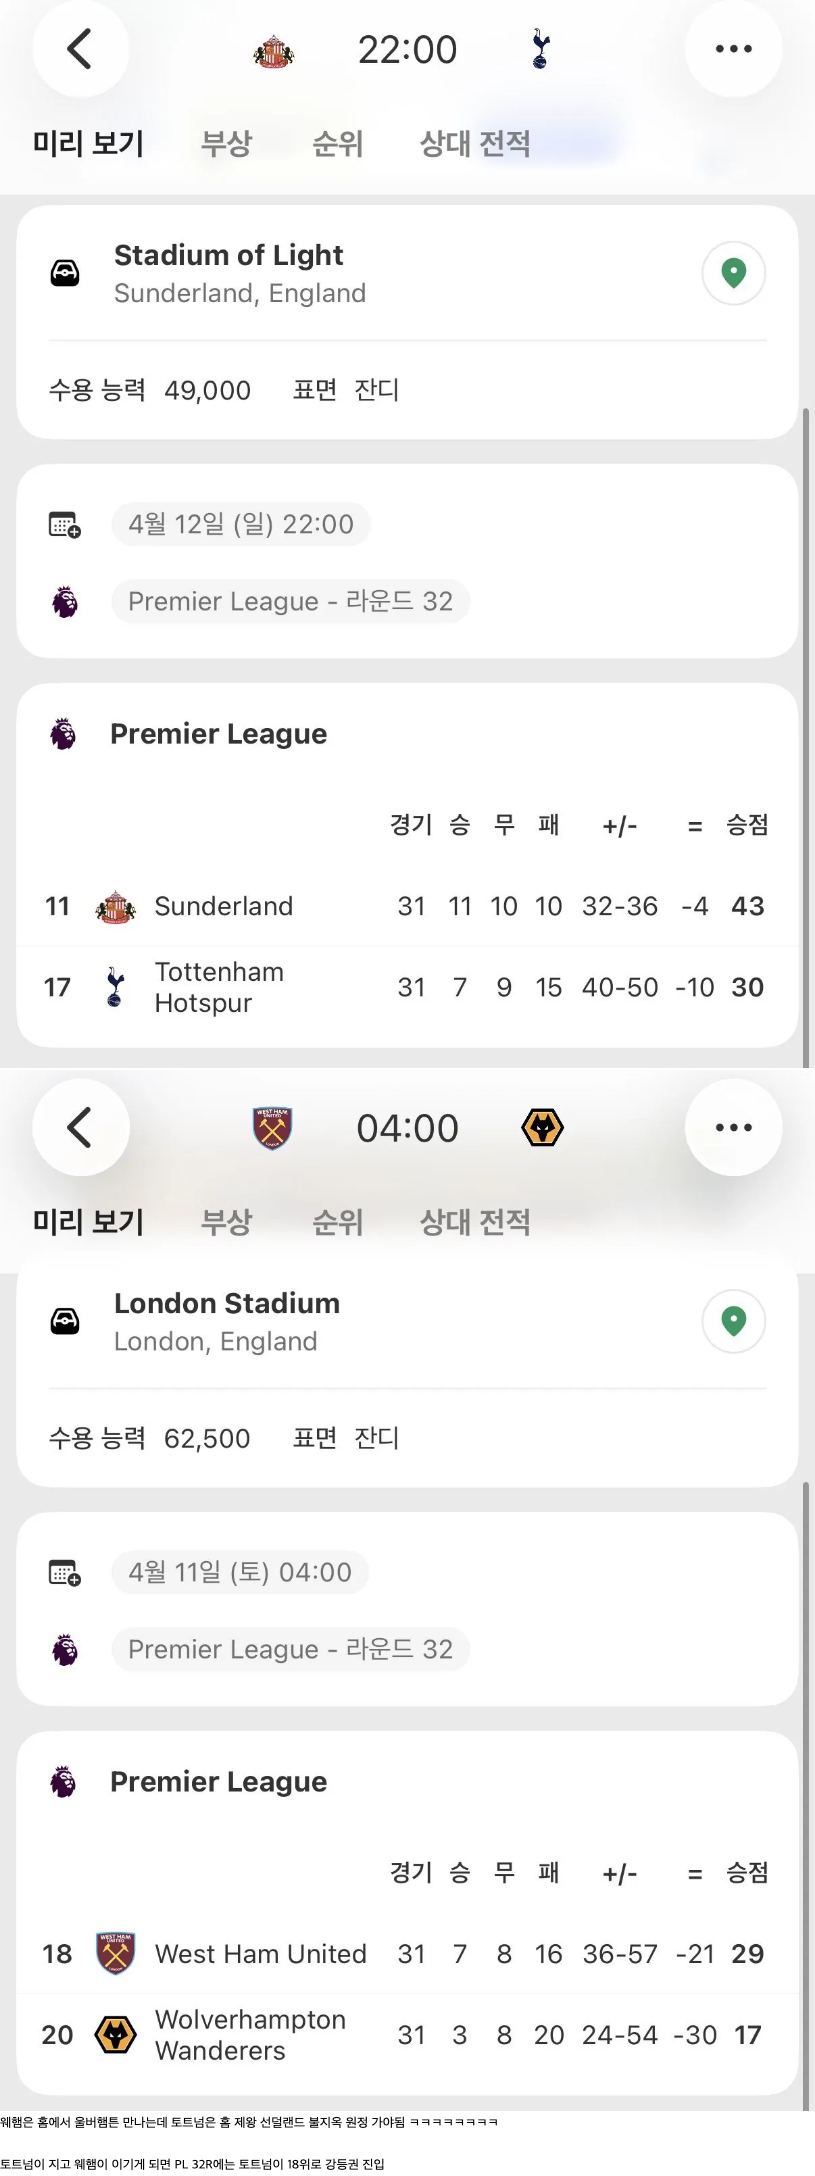This screenshot has height=2176, width=815.
Task: Tap the Sunderland crest in the match header
Action: coord(273,50)
